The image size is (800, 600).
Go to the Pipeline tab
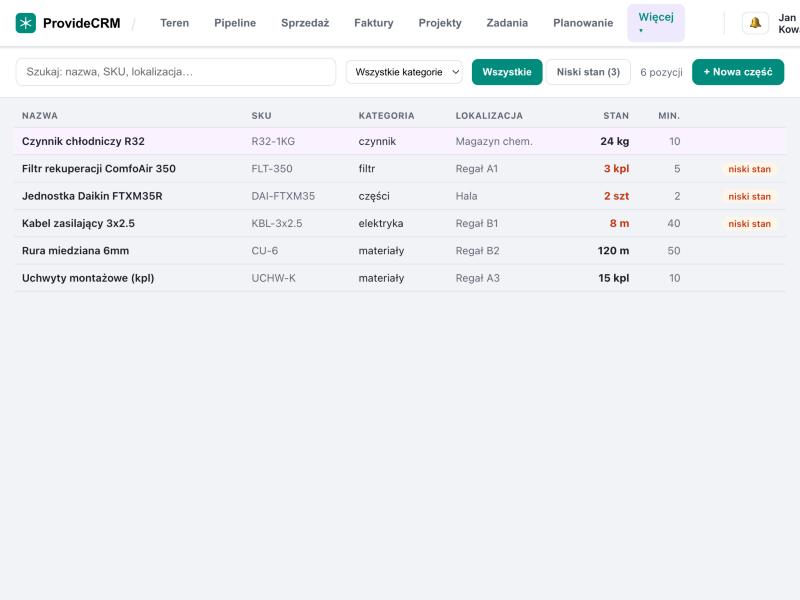(x=235, y=23)
